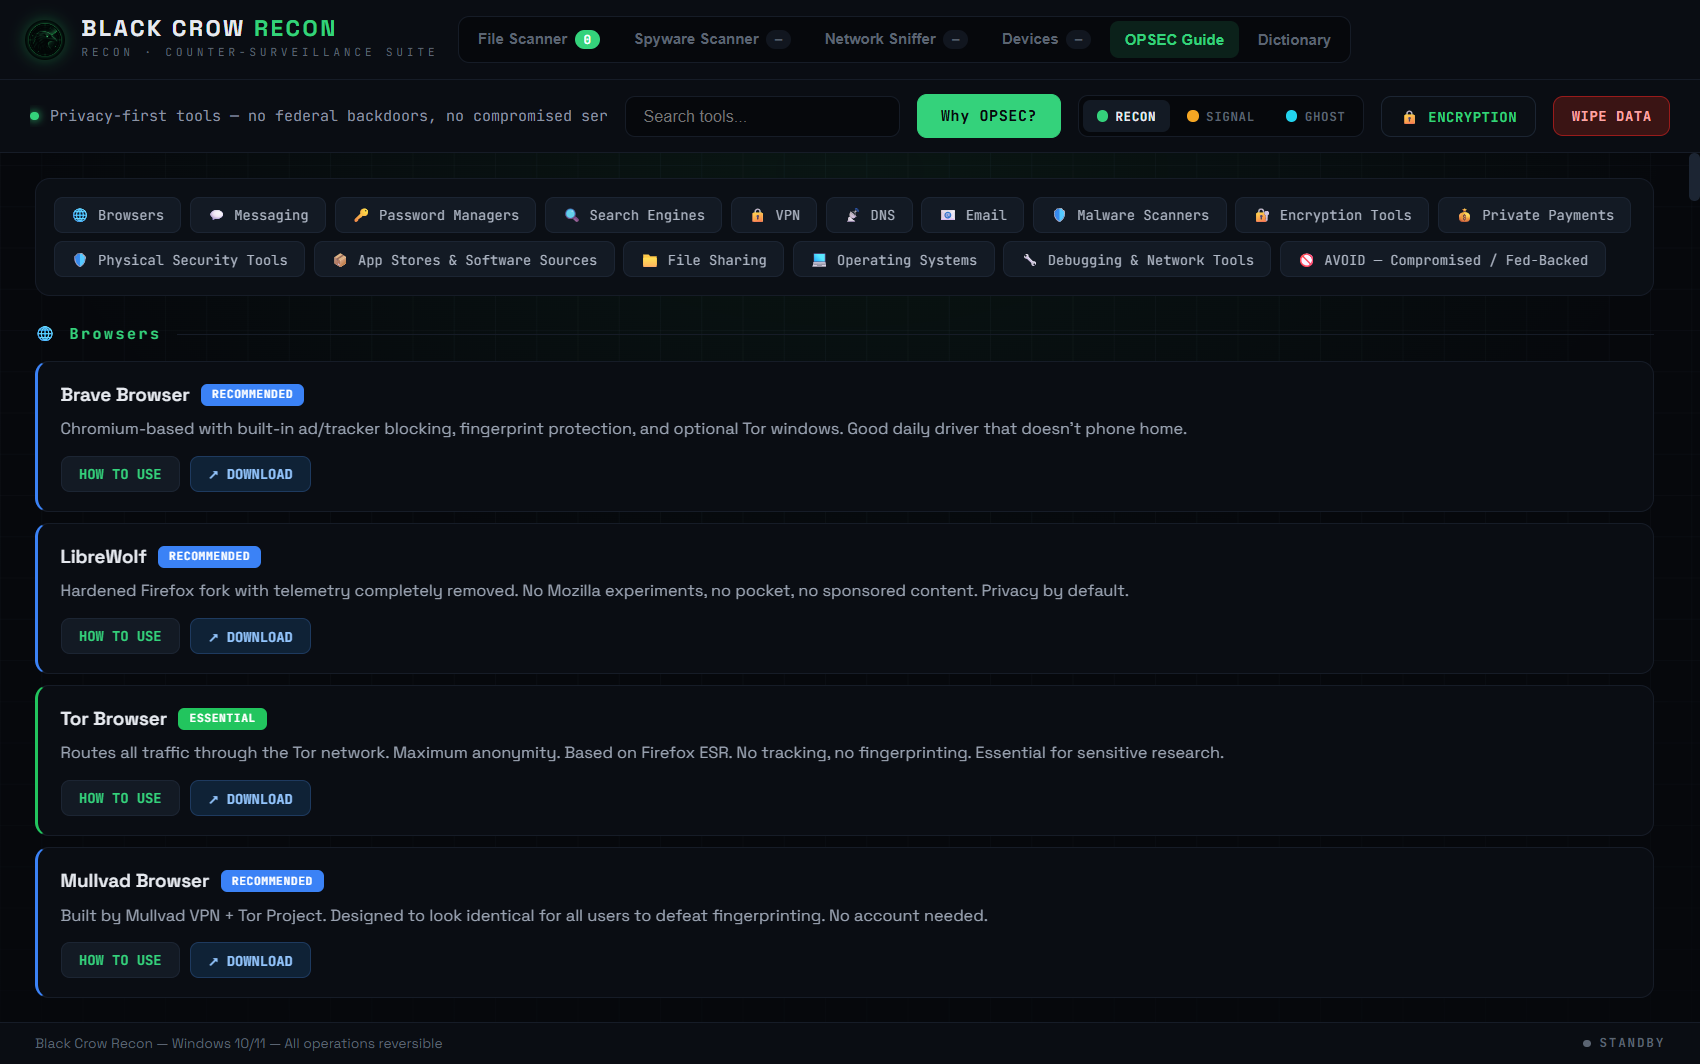Switch to the Devices tab

[x=1045, y=39]
